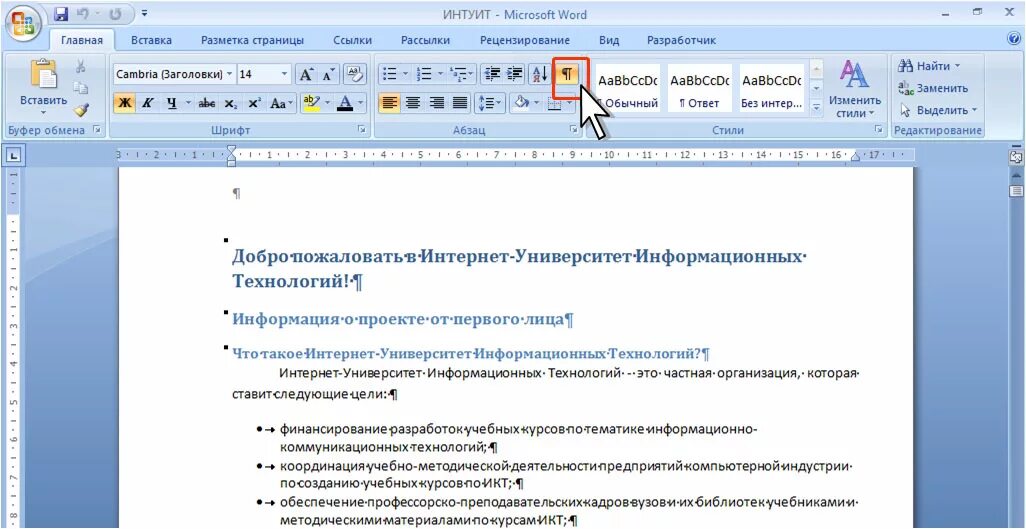The image size is (1026, 529).
Task: Expand the styles gallery more button
Action: point(817,105)
